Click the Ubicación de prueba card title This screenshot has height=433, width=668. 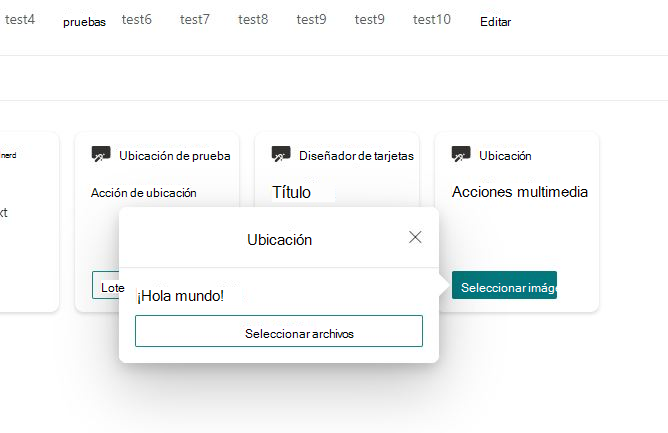point(175,156)
